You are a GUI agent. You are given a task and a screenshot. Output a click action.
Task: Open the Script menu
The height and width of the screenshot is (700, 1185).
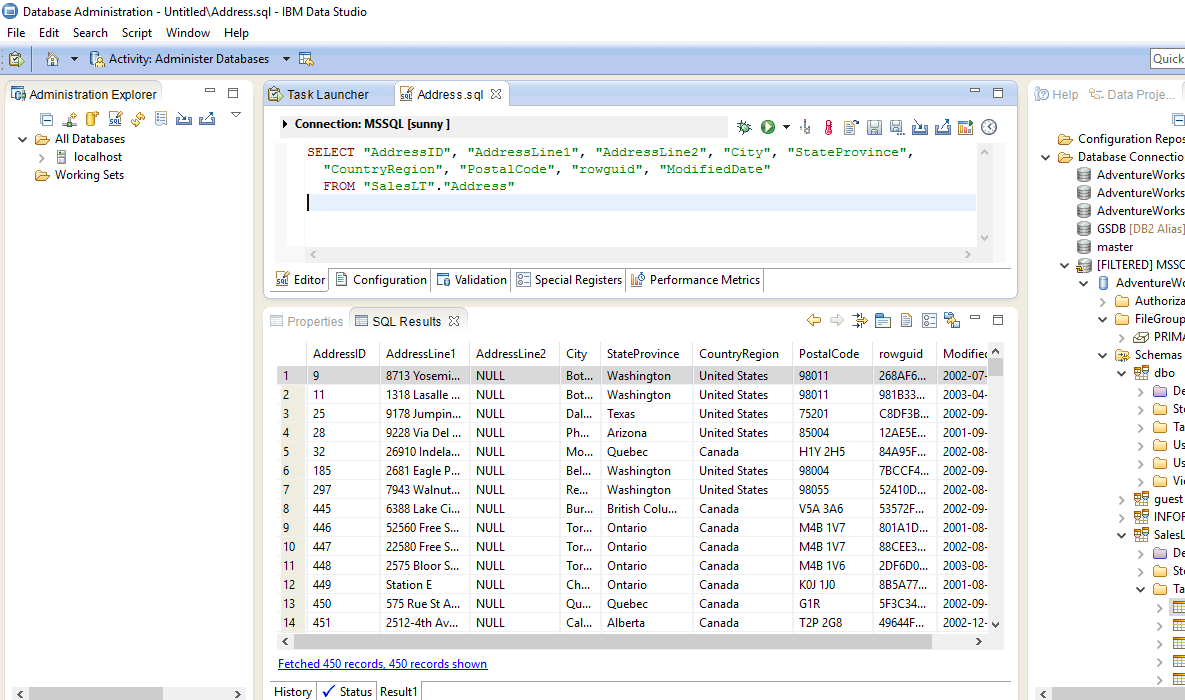[136, 32]
